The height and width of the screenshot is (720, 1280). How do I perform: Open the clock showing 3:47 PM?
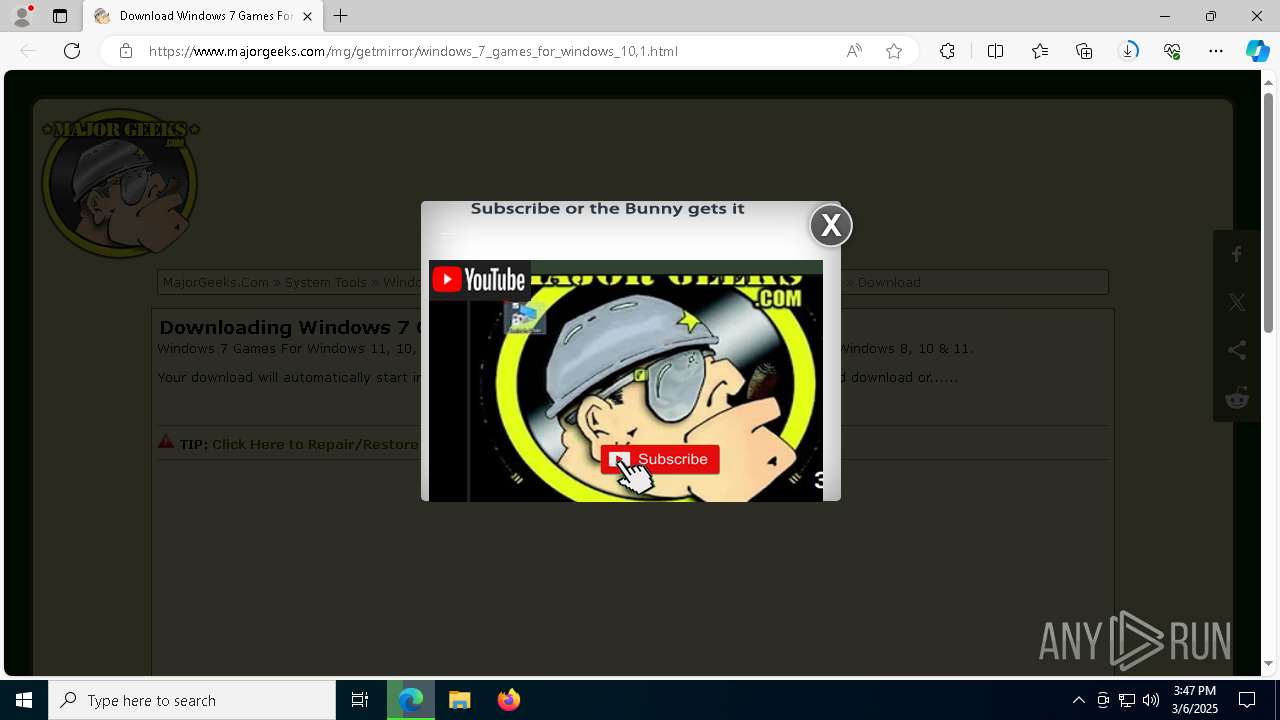coord(1195,700)
